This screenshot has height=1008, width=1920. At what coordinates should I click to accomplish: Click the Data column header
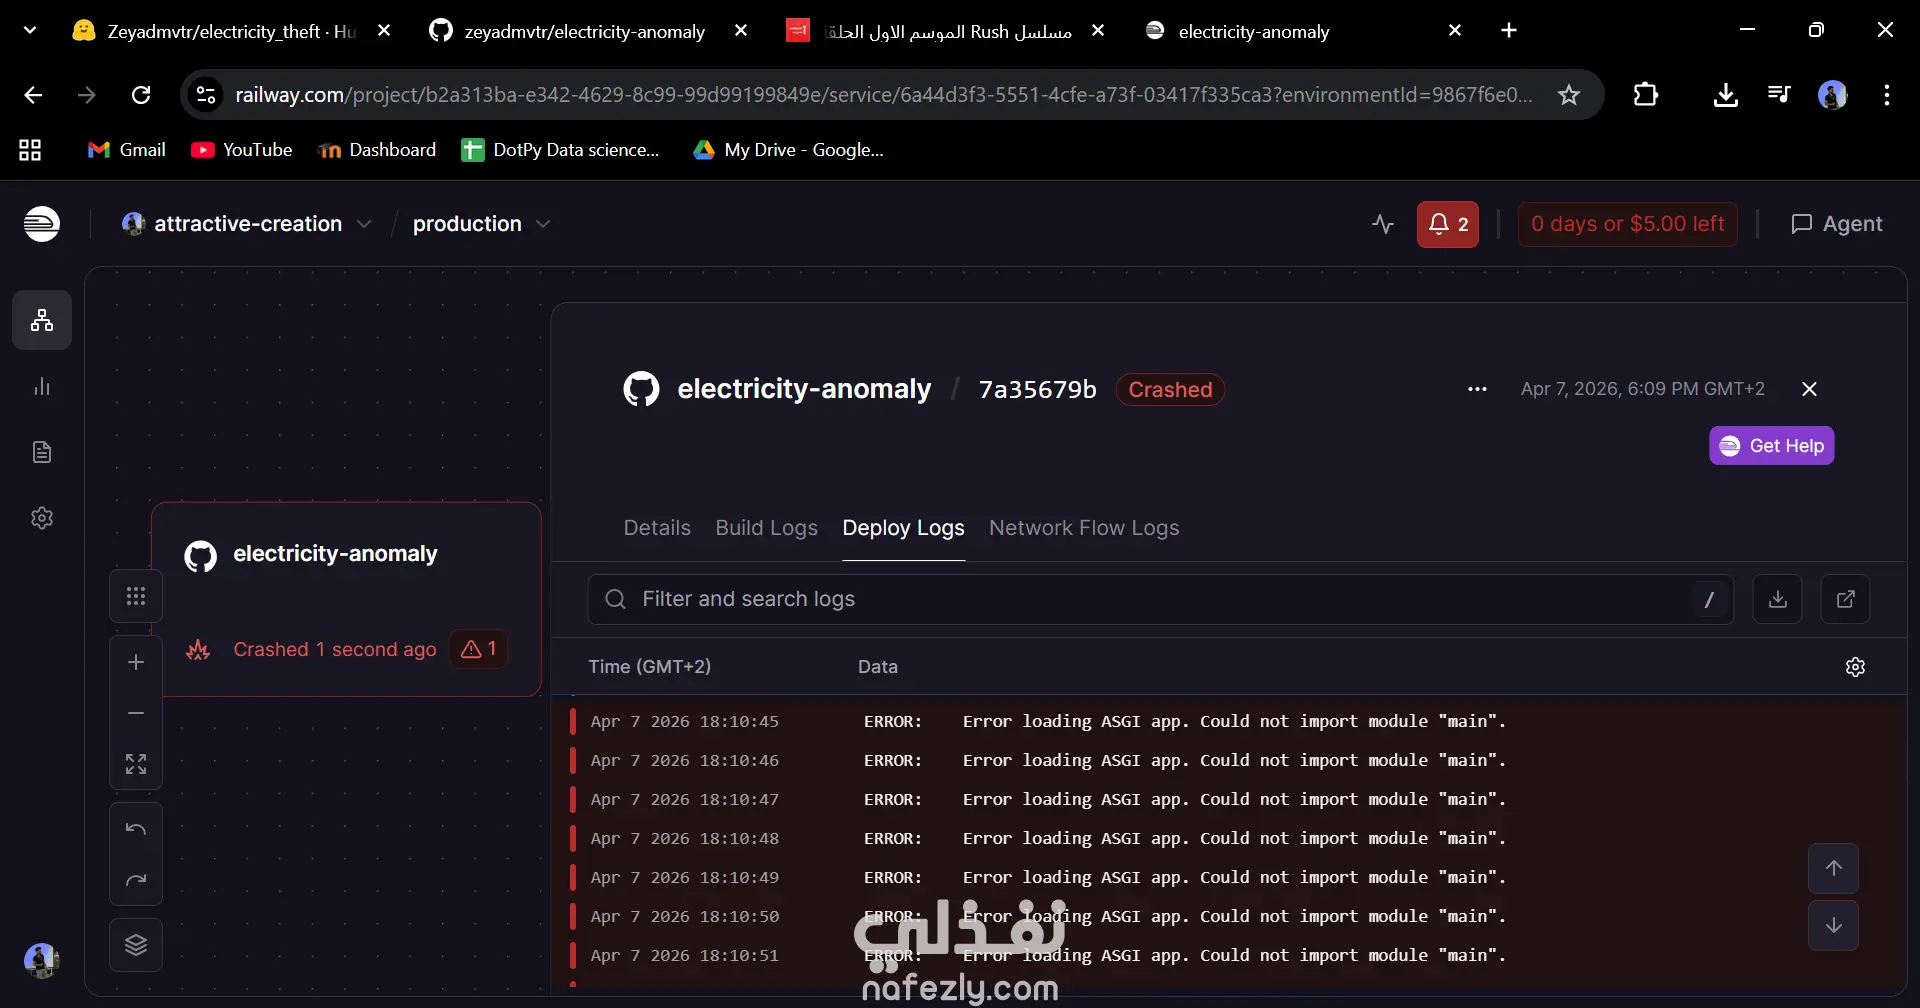click(x=878, y=667)
